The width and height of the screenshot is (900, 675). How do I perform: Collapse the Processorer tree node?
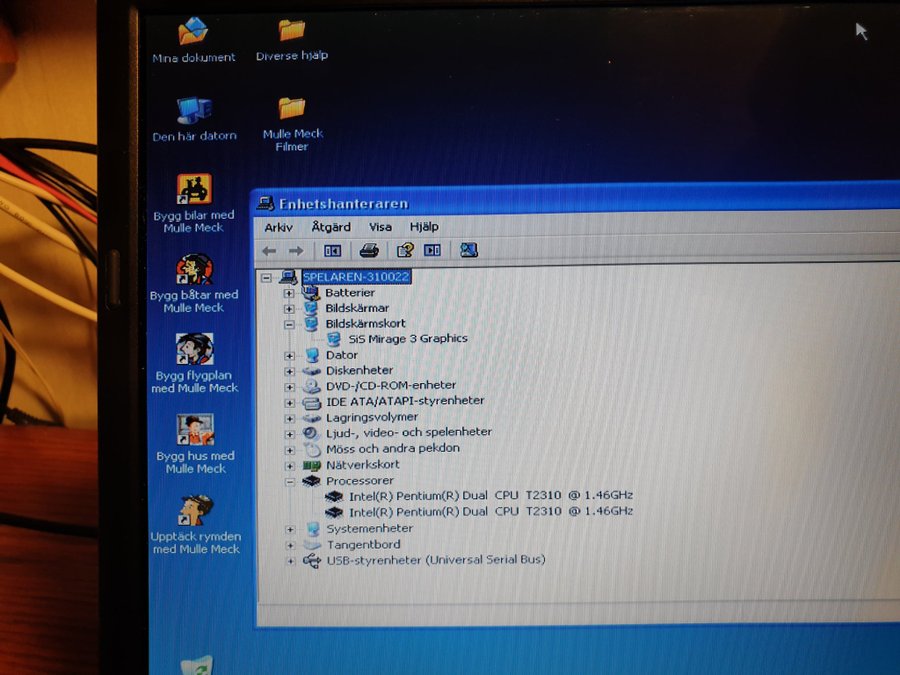click(289, 481)
